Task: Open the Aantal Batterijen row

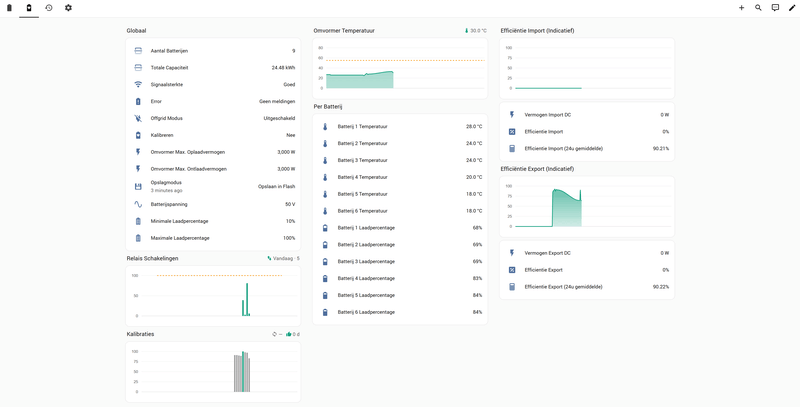Action: point(213,51)
